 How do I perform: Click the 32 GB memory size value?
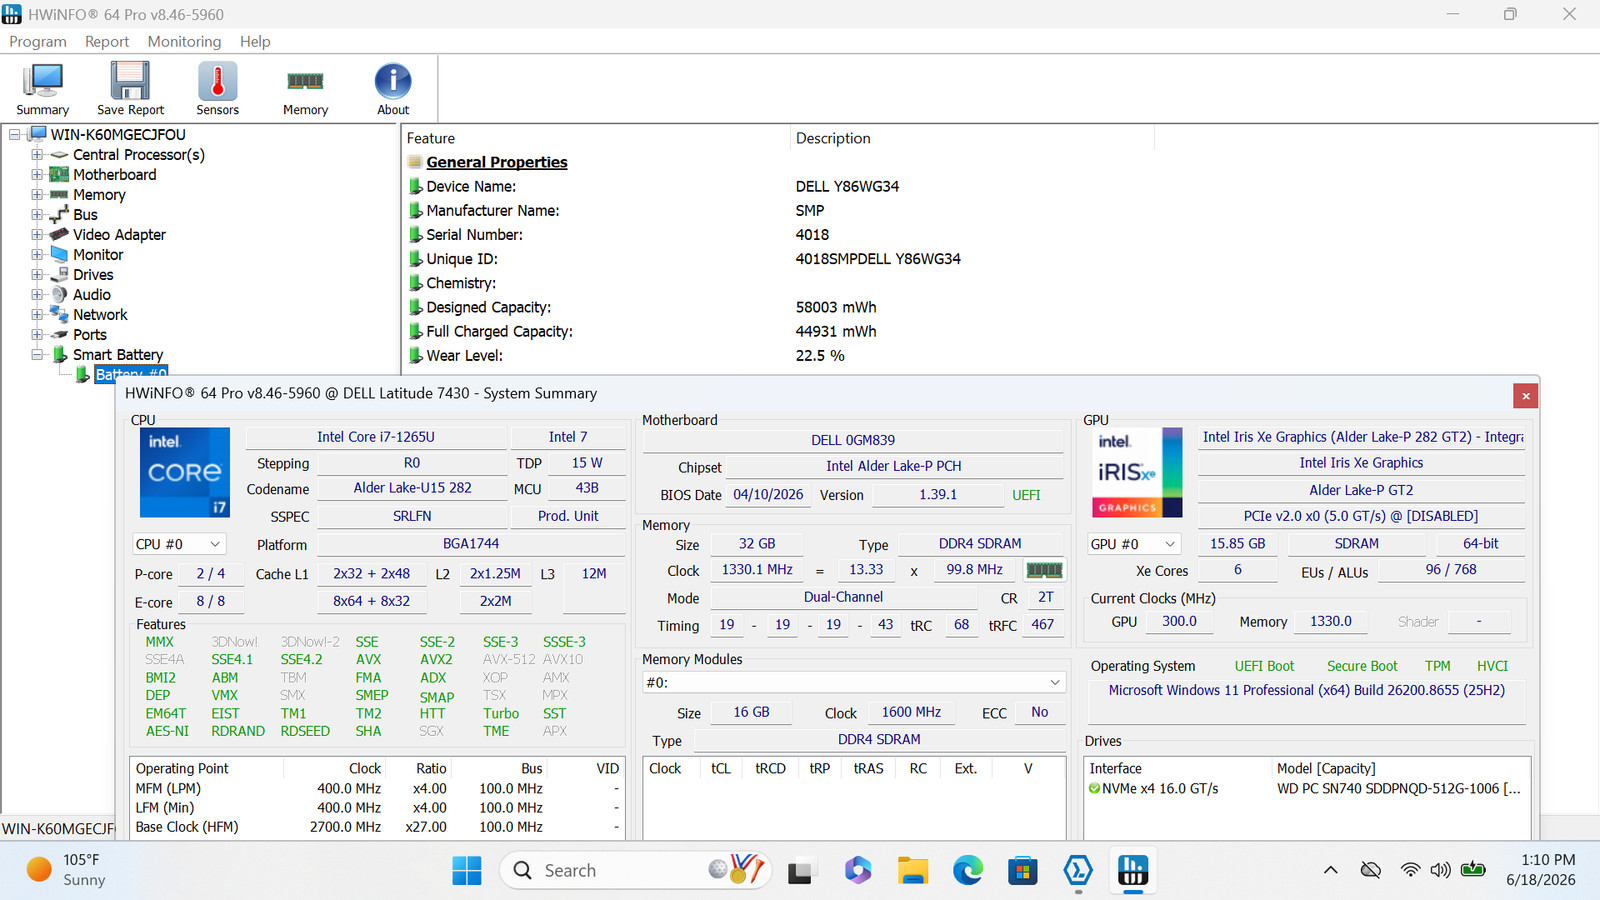pyautogui.click(x=757, y=544)
